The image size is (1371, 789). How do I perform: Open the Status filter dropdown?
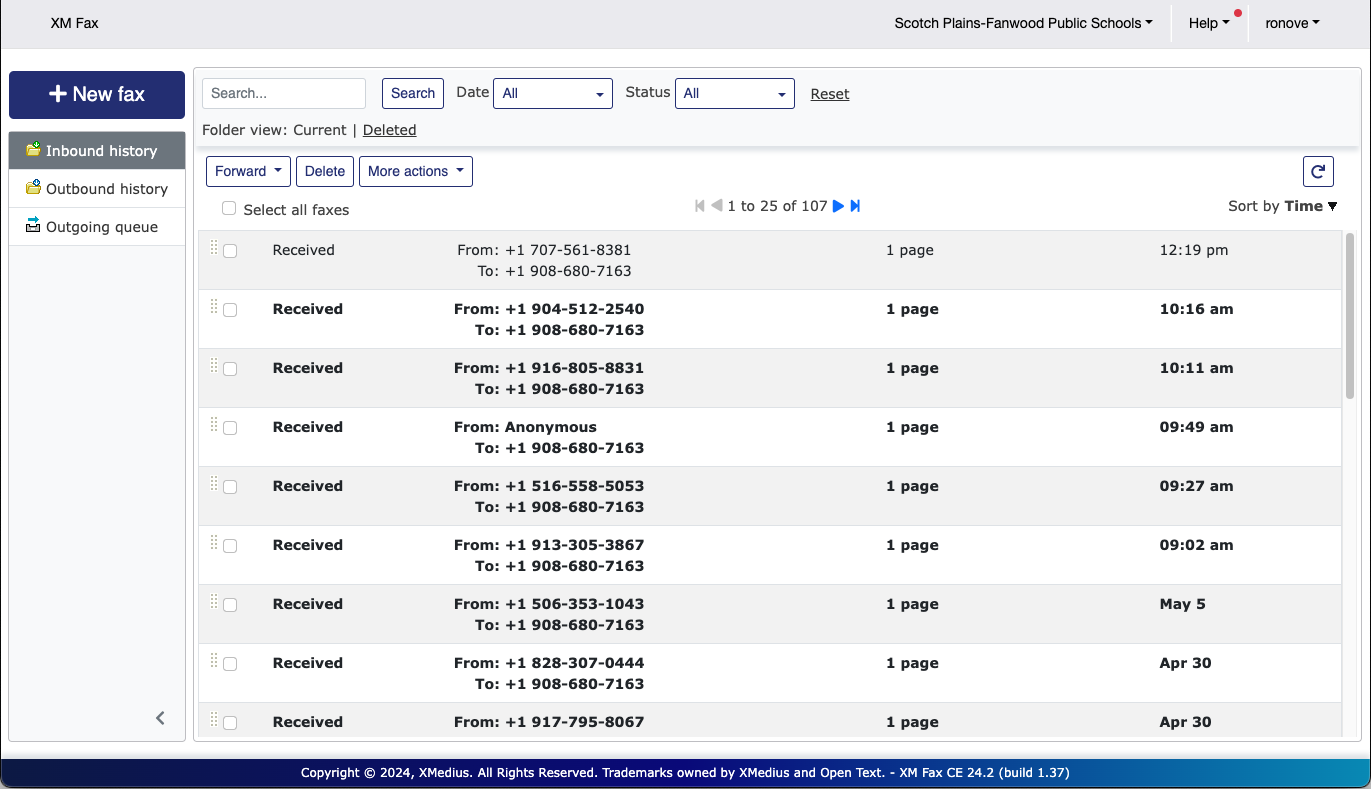(x=734, y=93)
